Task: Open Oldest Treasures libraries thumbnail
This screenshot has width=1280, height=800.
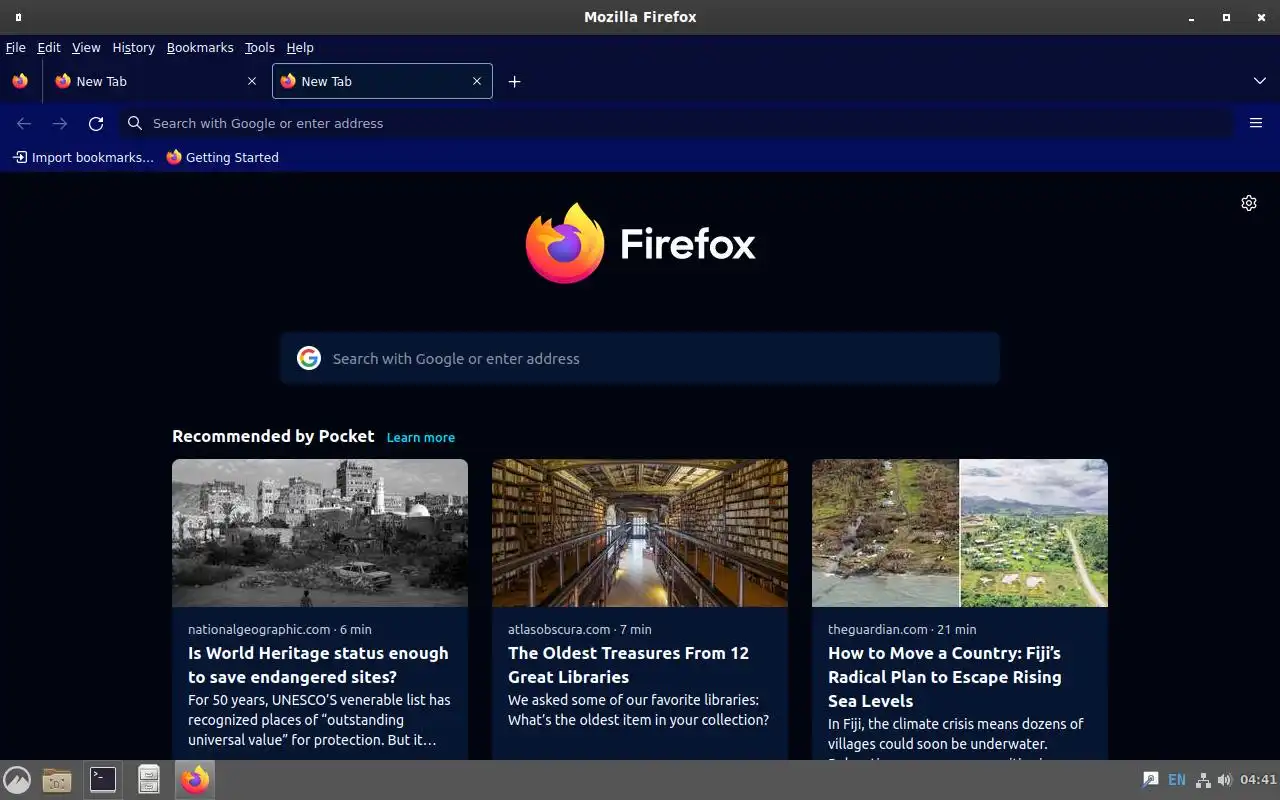Action: pyautogui.click(x=640, y=533)
